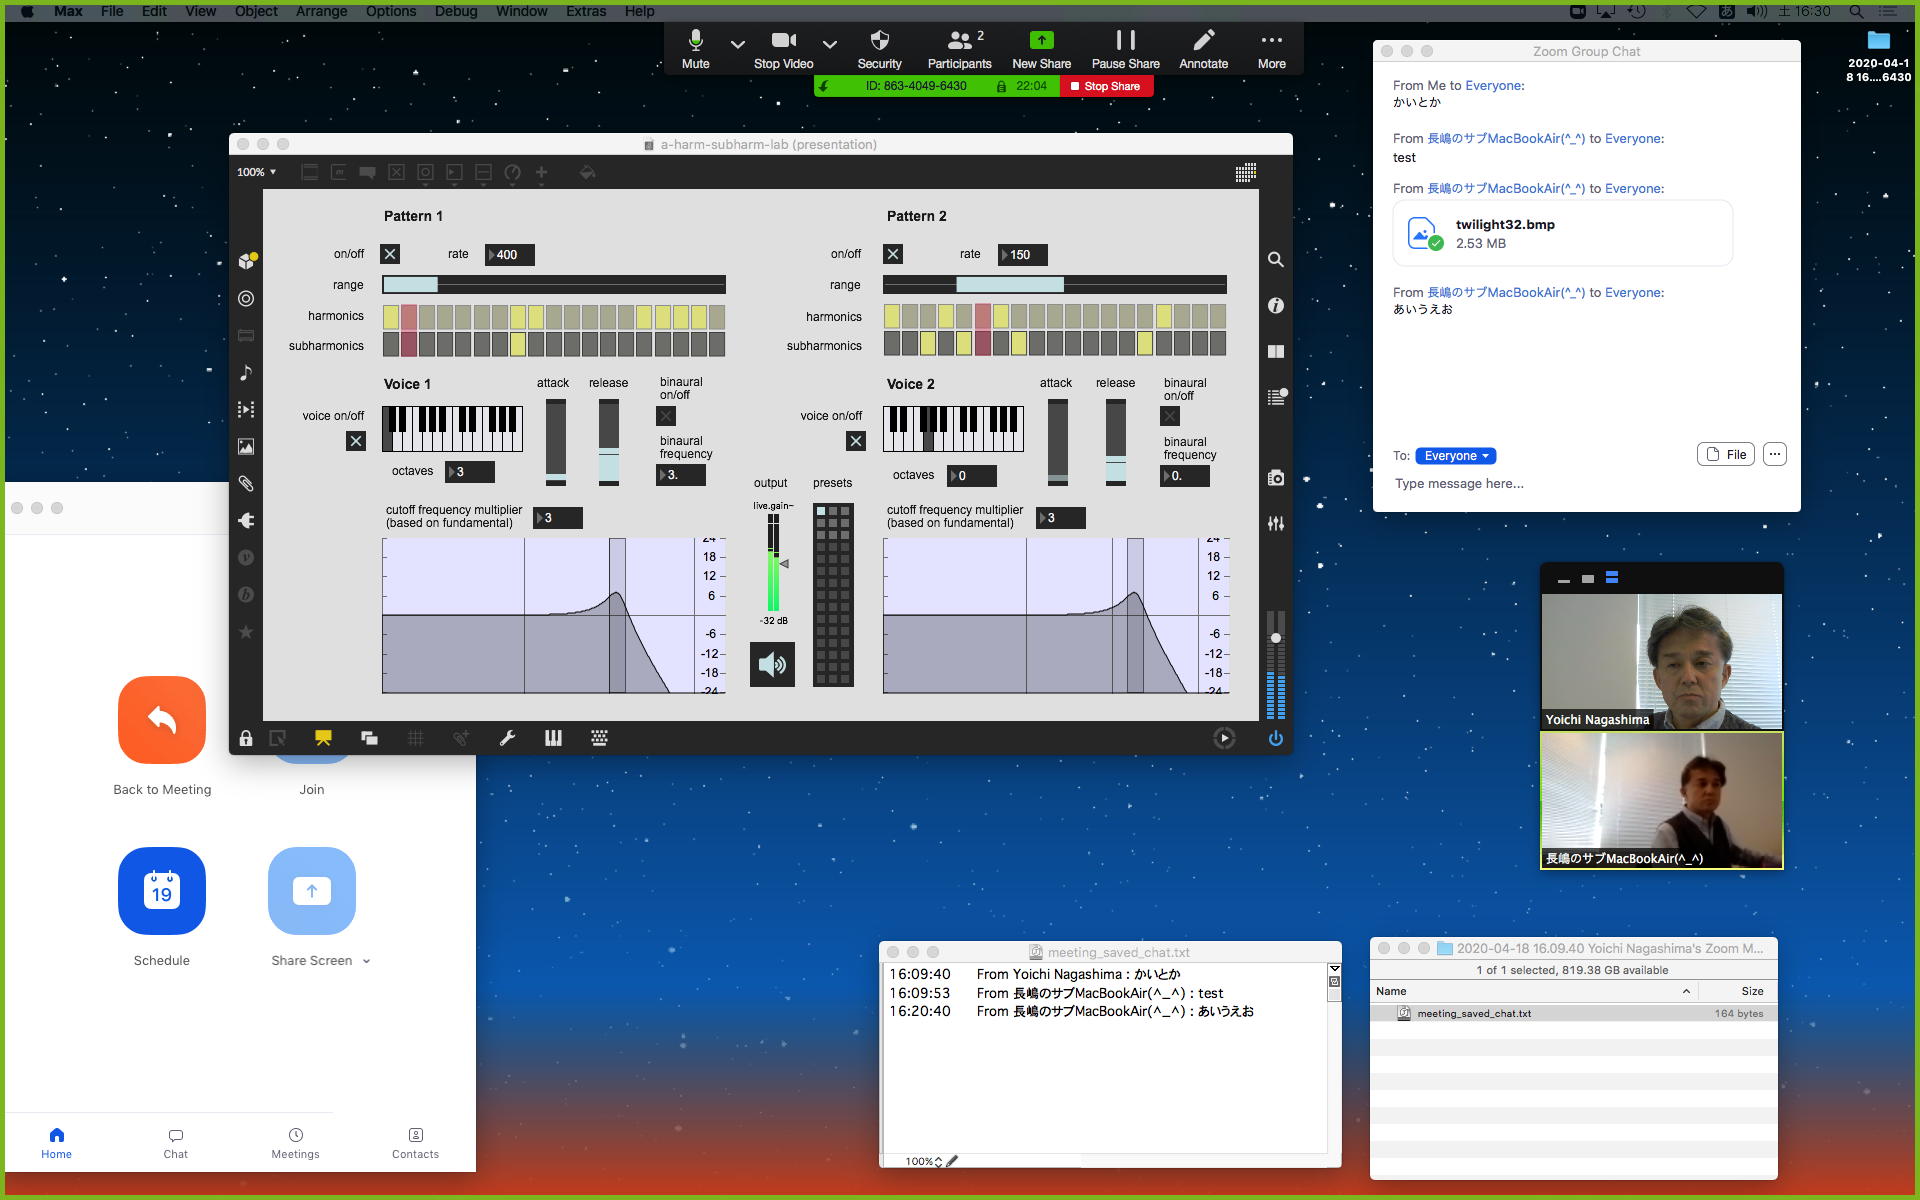The height and width of the screenshot is (1200, 1920).
Task: Open the Max inspector info icon
Action: click(x=1275, y=306)
